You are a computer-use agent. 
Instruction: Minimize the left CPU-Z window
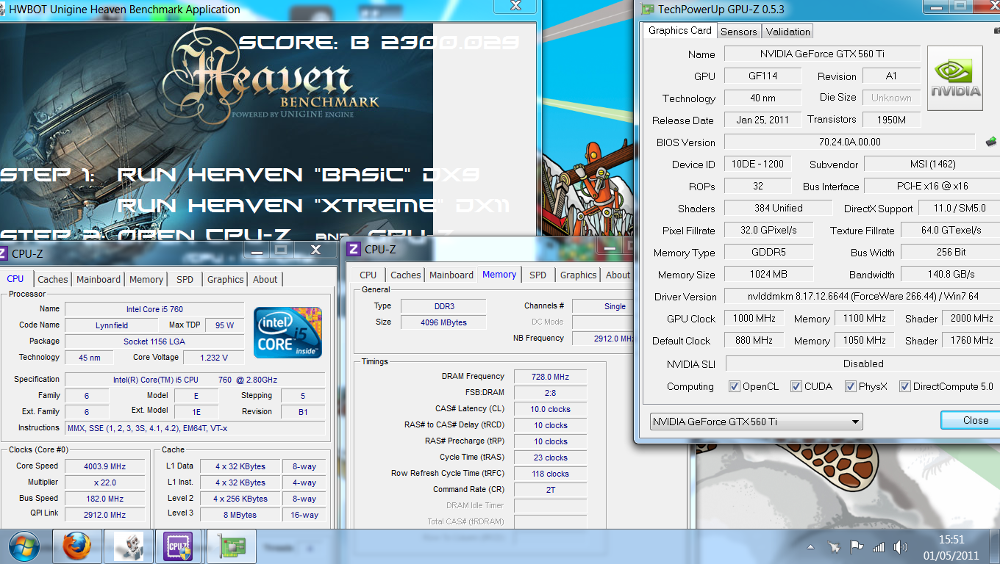tap(257, 249)
